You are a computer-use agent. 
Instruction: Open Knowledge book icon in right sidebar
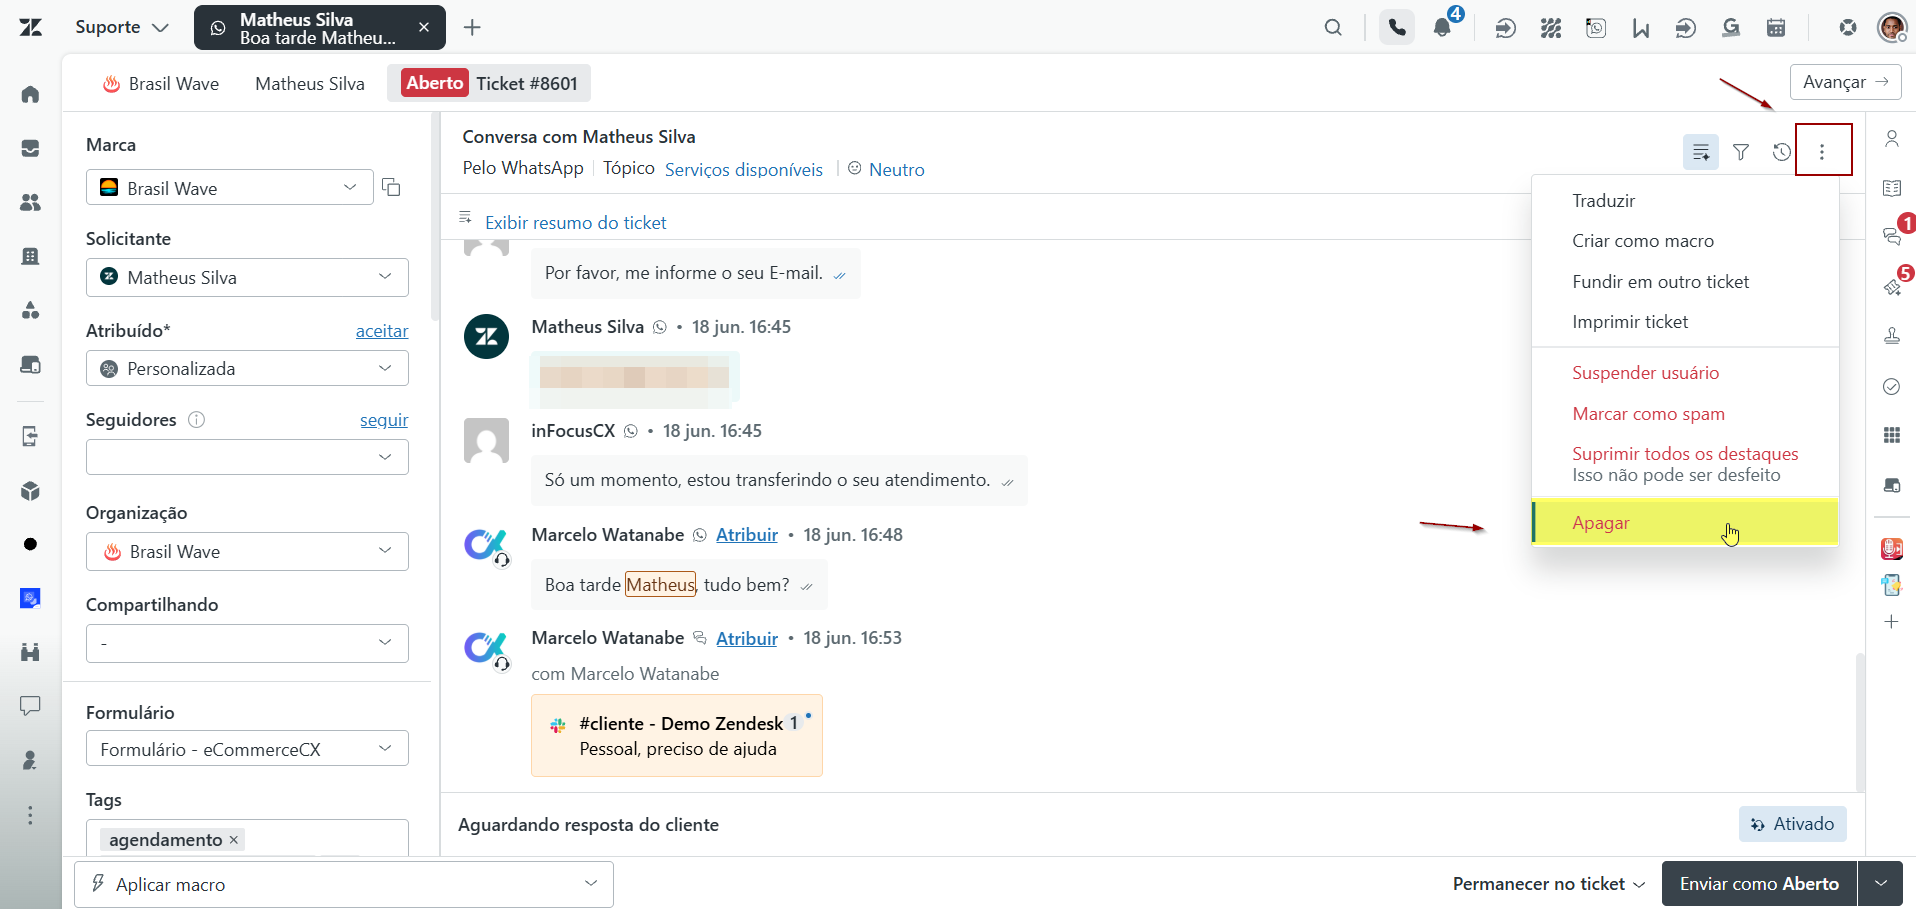(1891, 188)
